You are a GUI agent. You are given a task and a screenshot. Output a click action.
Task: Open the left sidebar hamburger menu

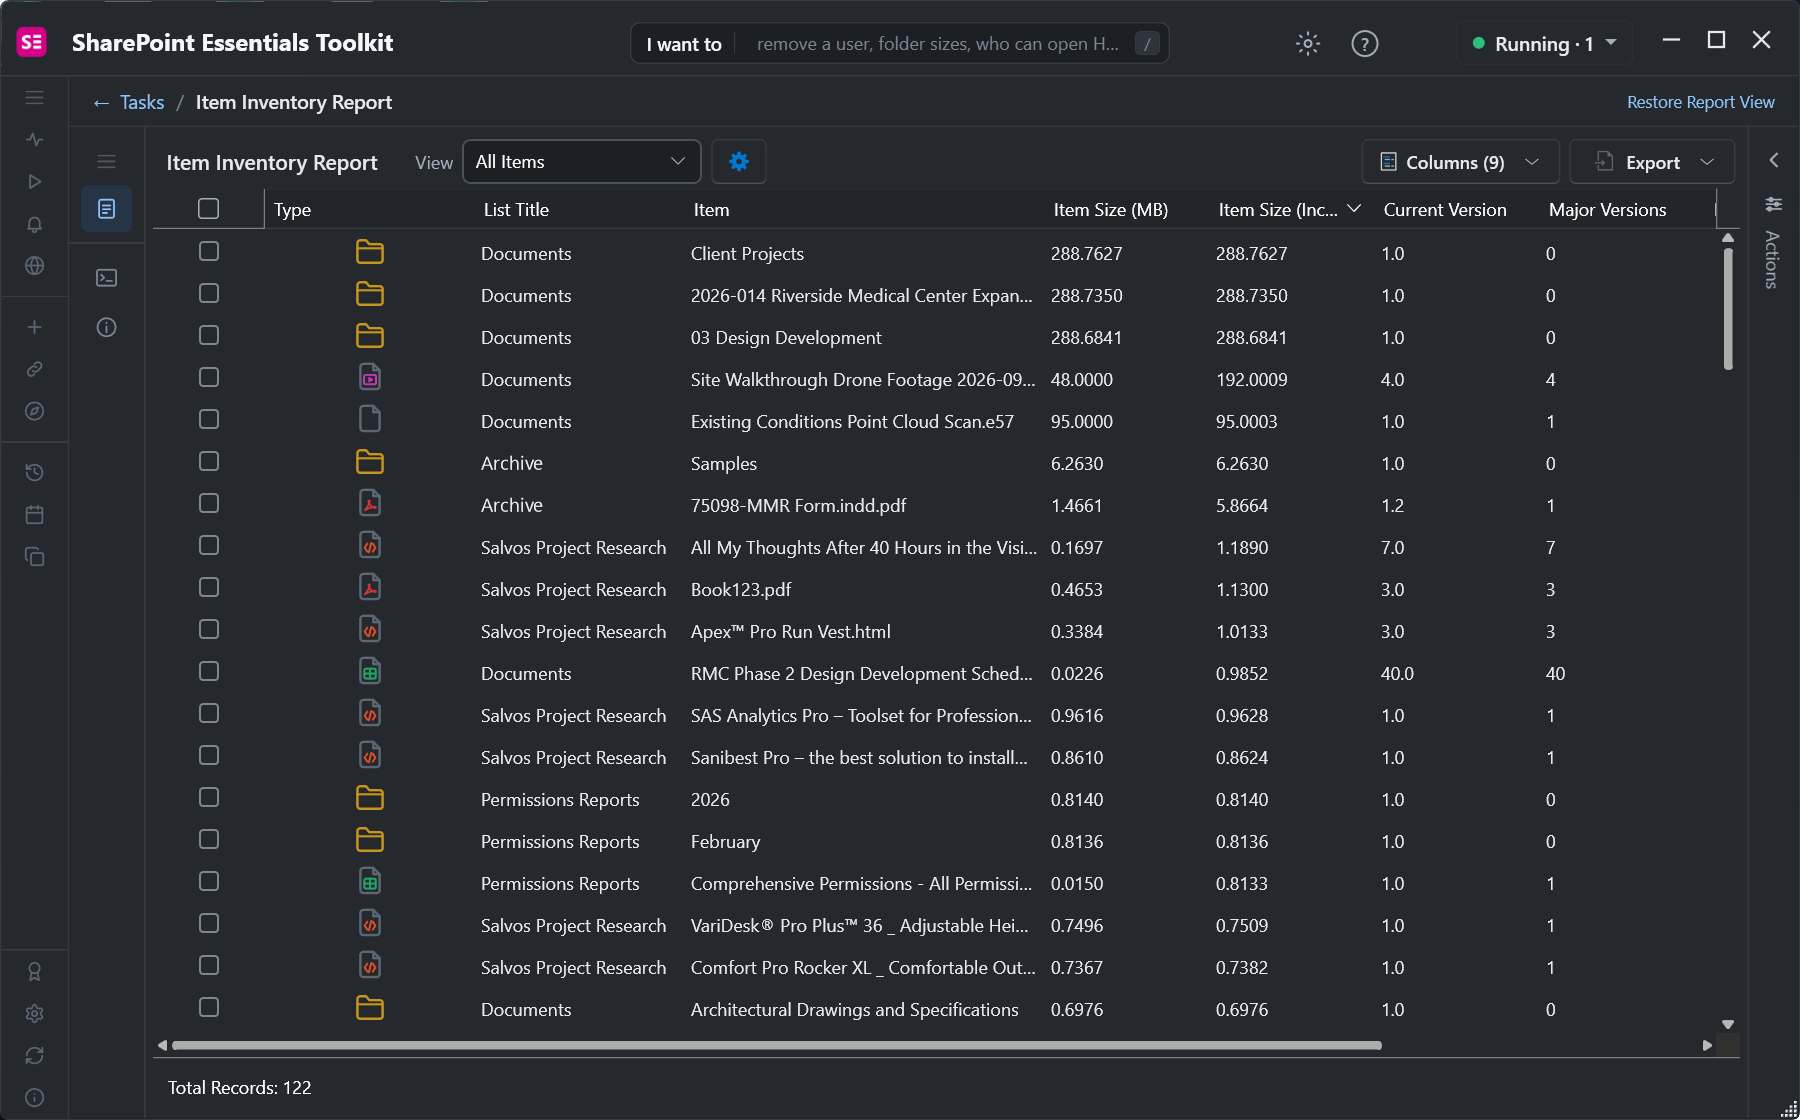[35, 98]
